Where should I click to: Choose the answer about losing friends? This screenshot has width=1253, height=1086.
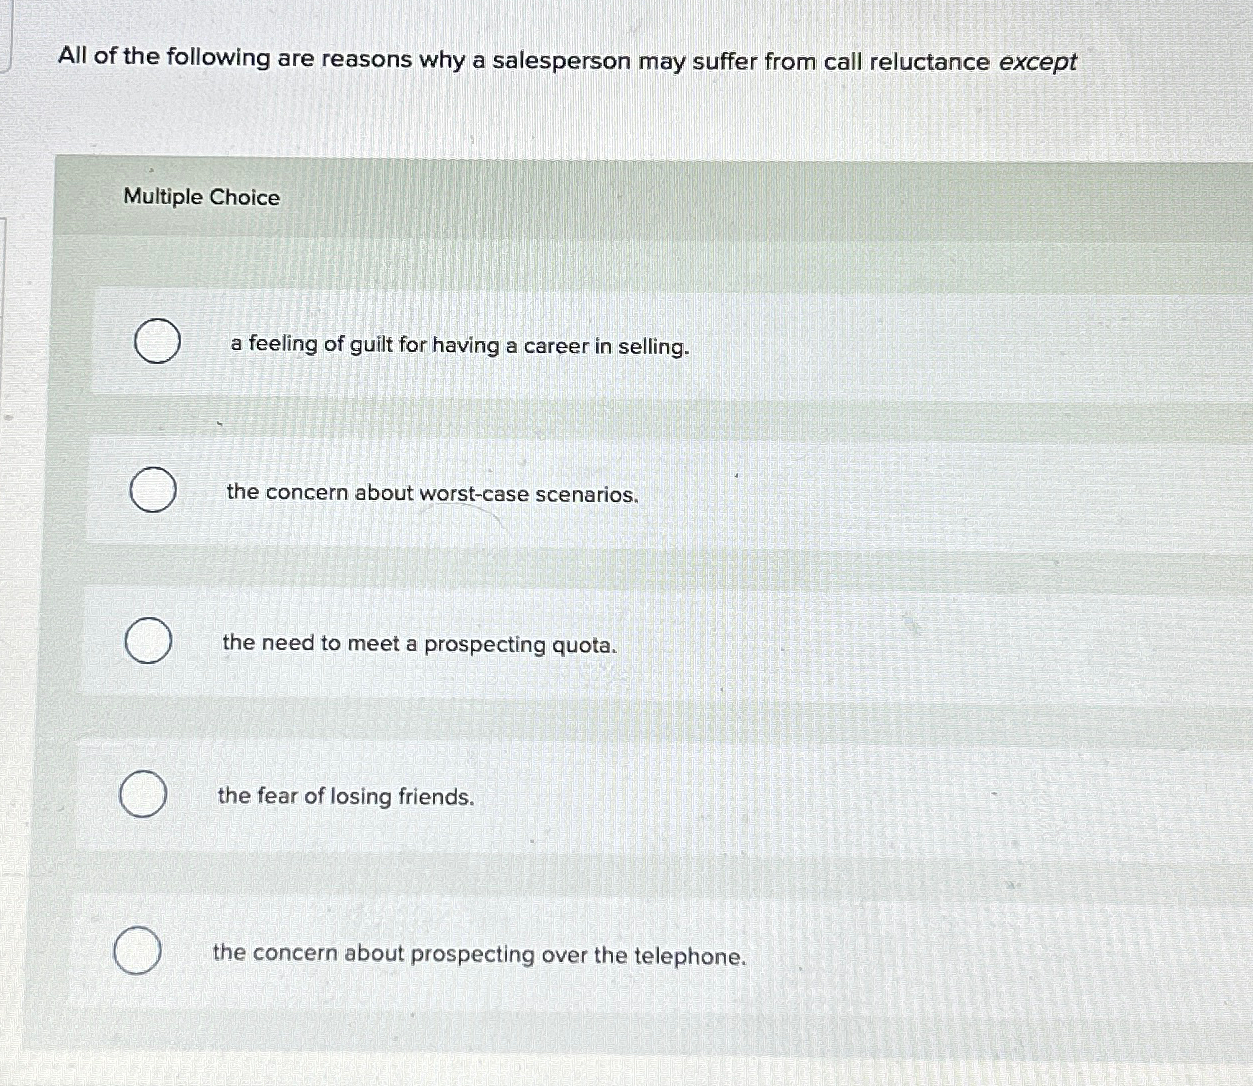346,797
